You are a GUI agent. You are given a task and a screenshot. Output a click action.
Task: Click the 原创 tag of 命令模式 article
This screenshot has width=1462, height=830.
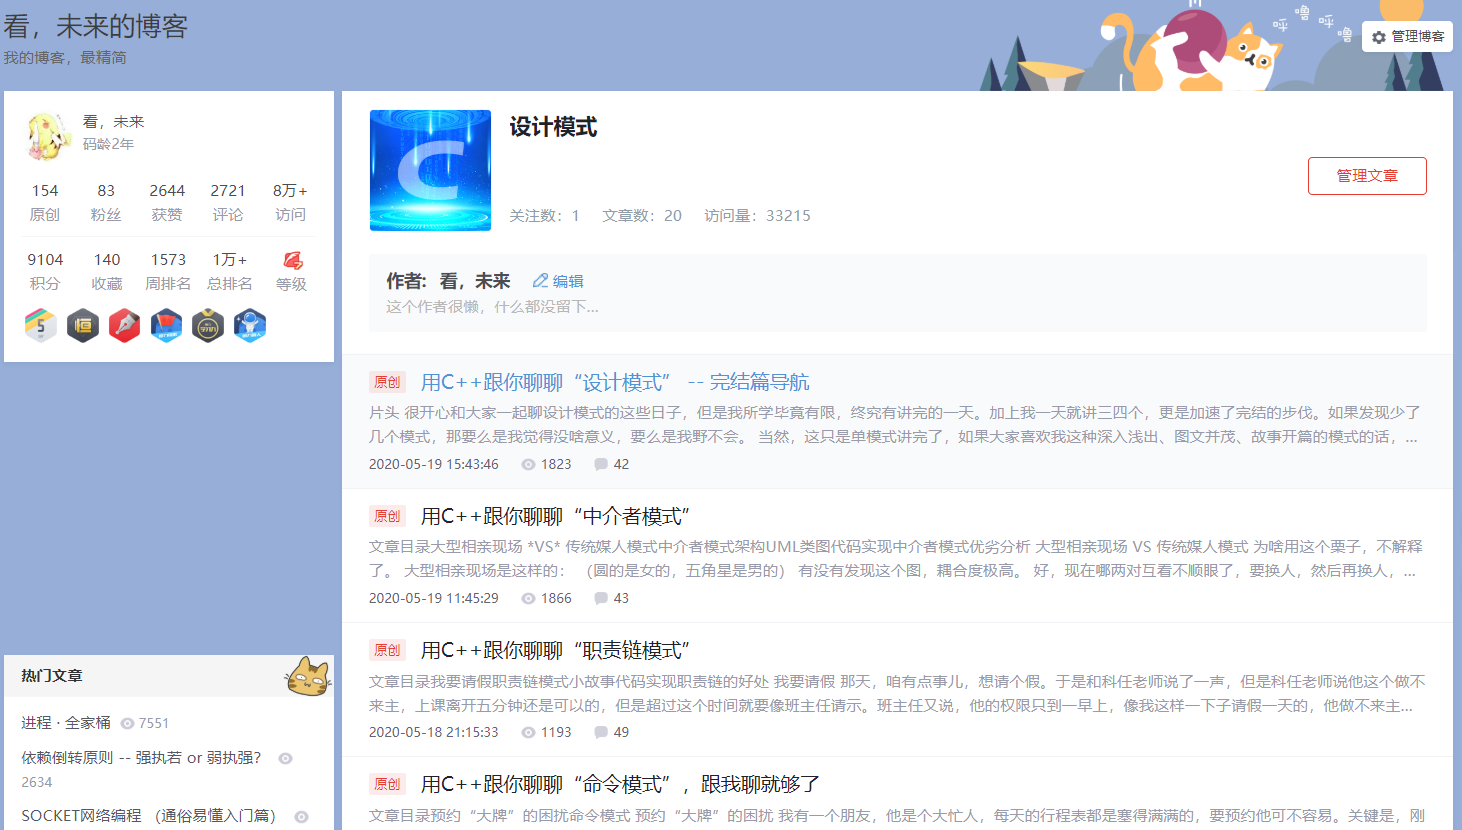click(x=387, y=784)
